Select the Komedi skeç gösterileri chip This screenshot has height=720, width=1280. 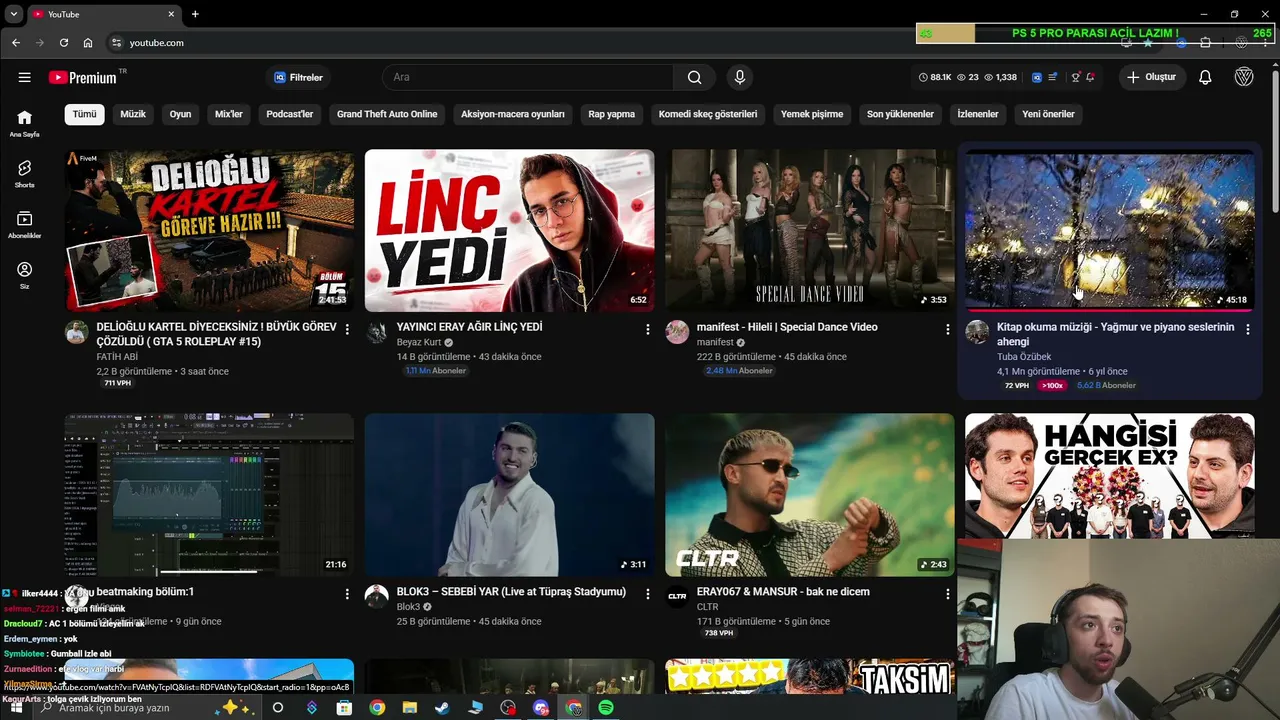click(x=708, y=114)
